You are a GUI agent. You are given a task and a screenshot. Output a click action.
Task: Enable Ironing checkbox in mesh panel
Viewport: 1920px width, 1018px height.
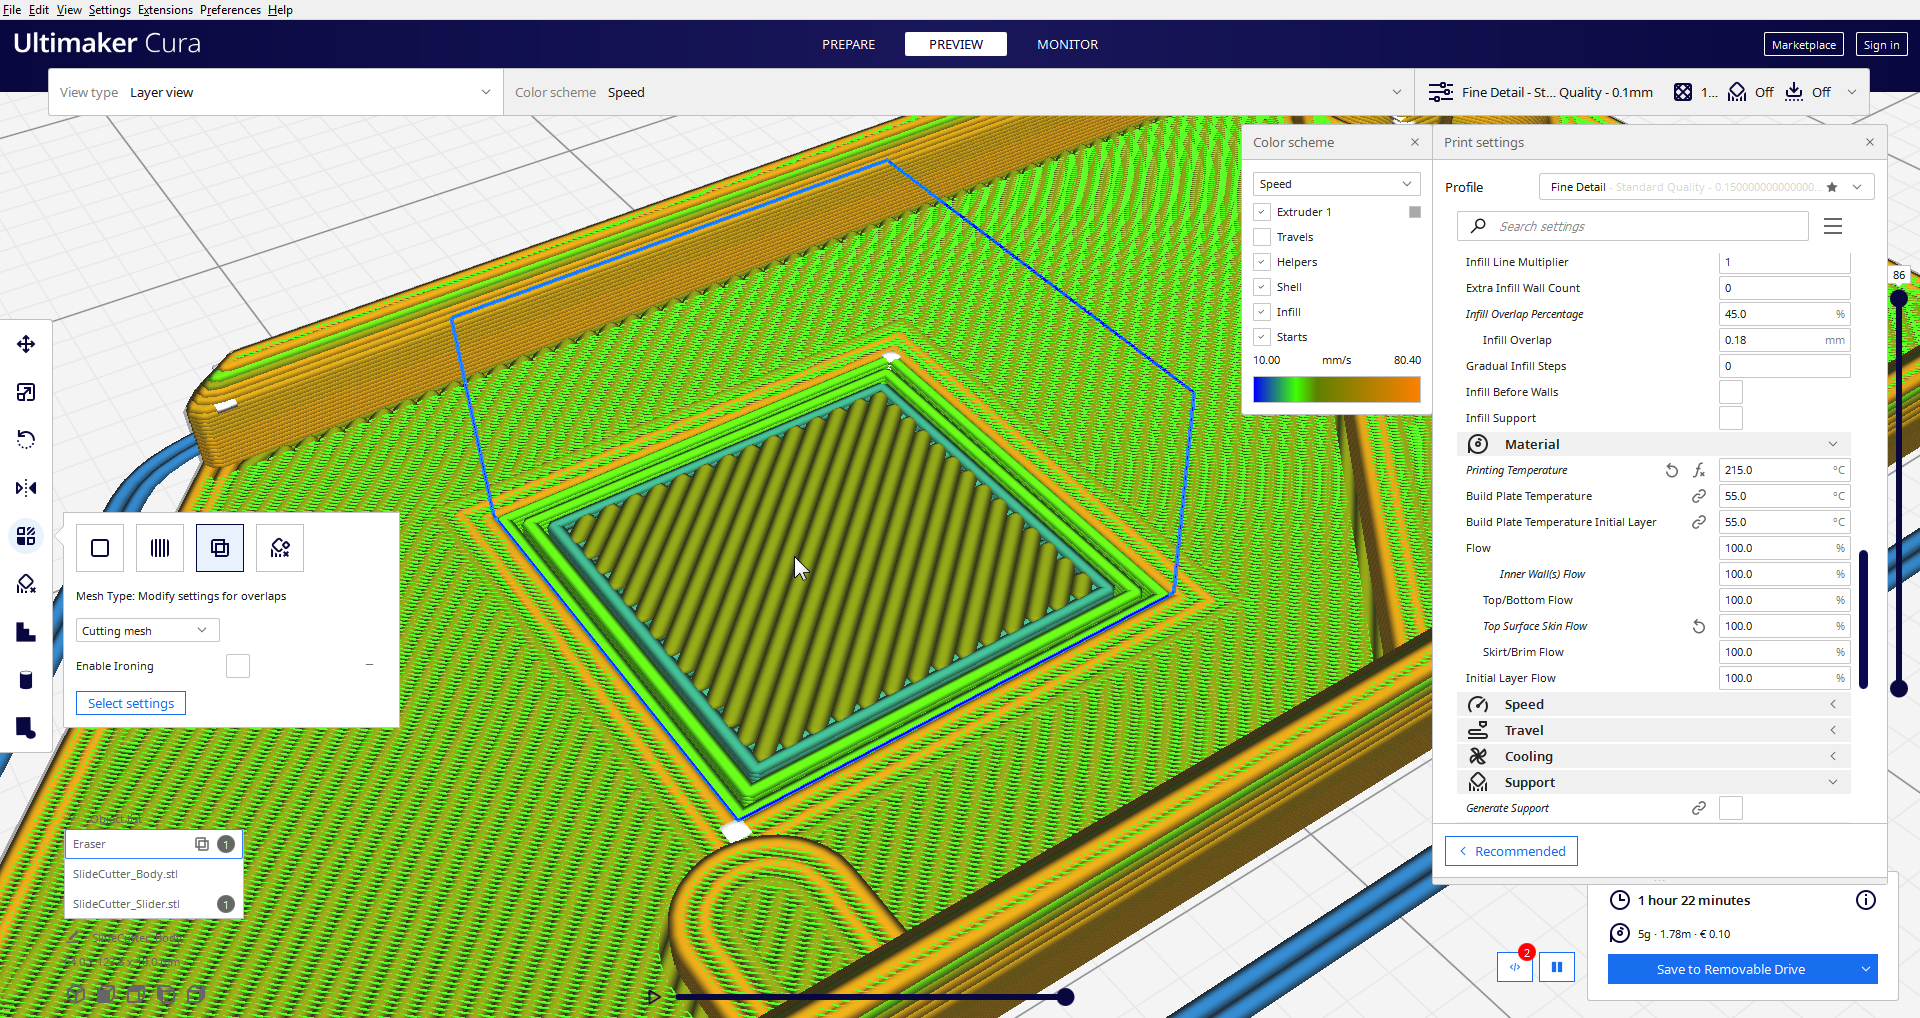tap(238, 666)
